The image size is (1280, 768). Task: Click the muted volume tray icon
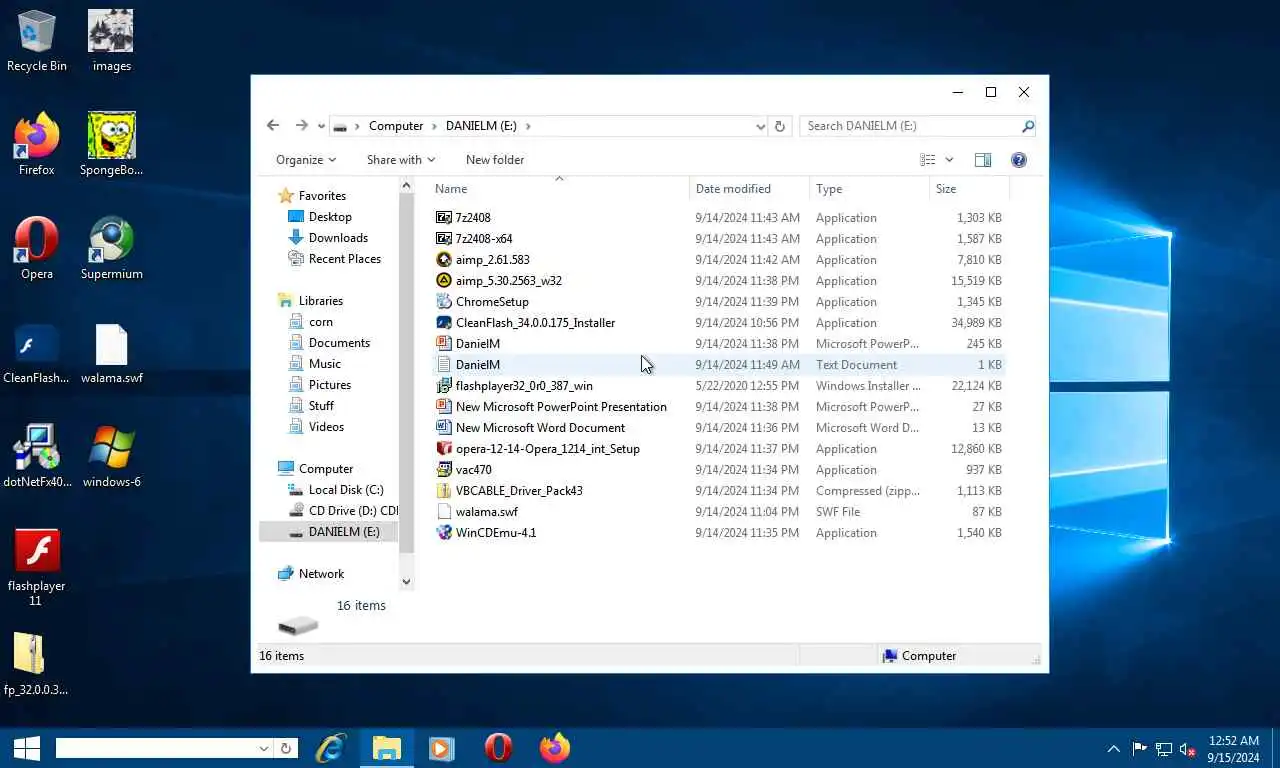(1188, 749)
